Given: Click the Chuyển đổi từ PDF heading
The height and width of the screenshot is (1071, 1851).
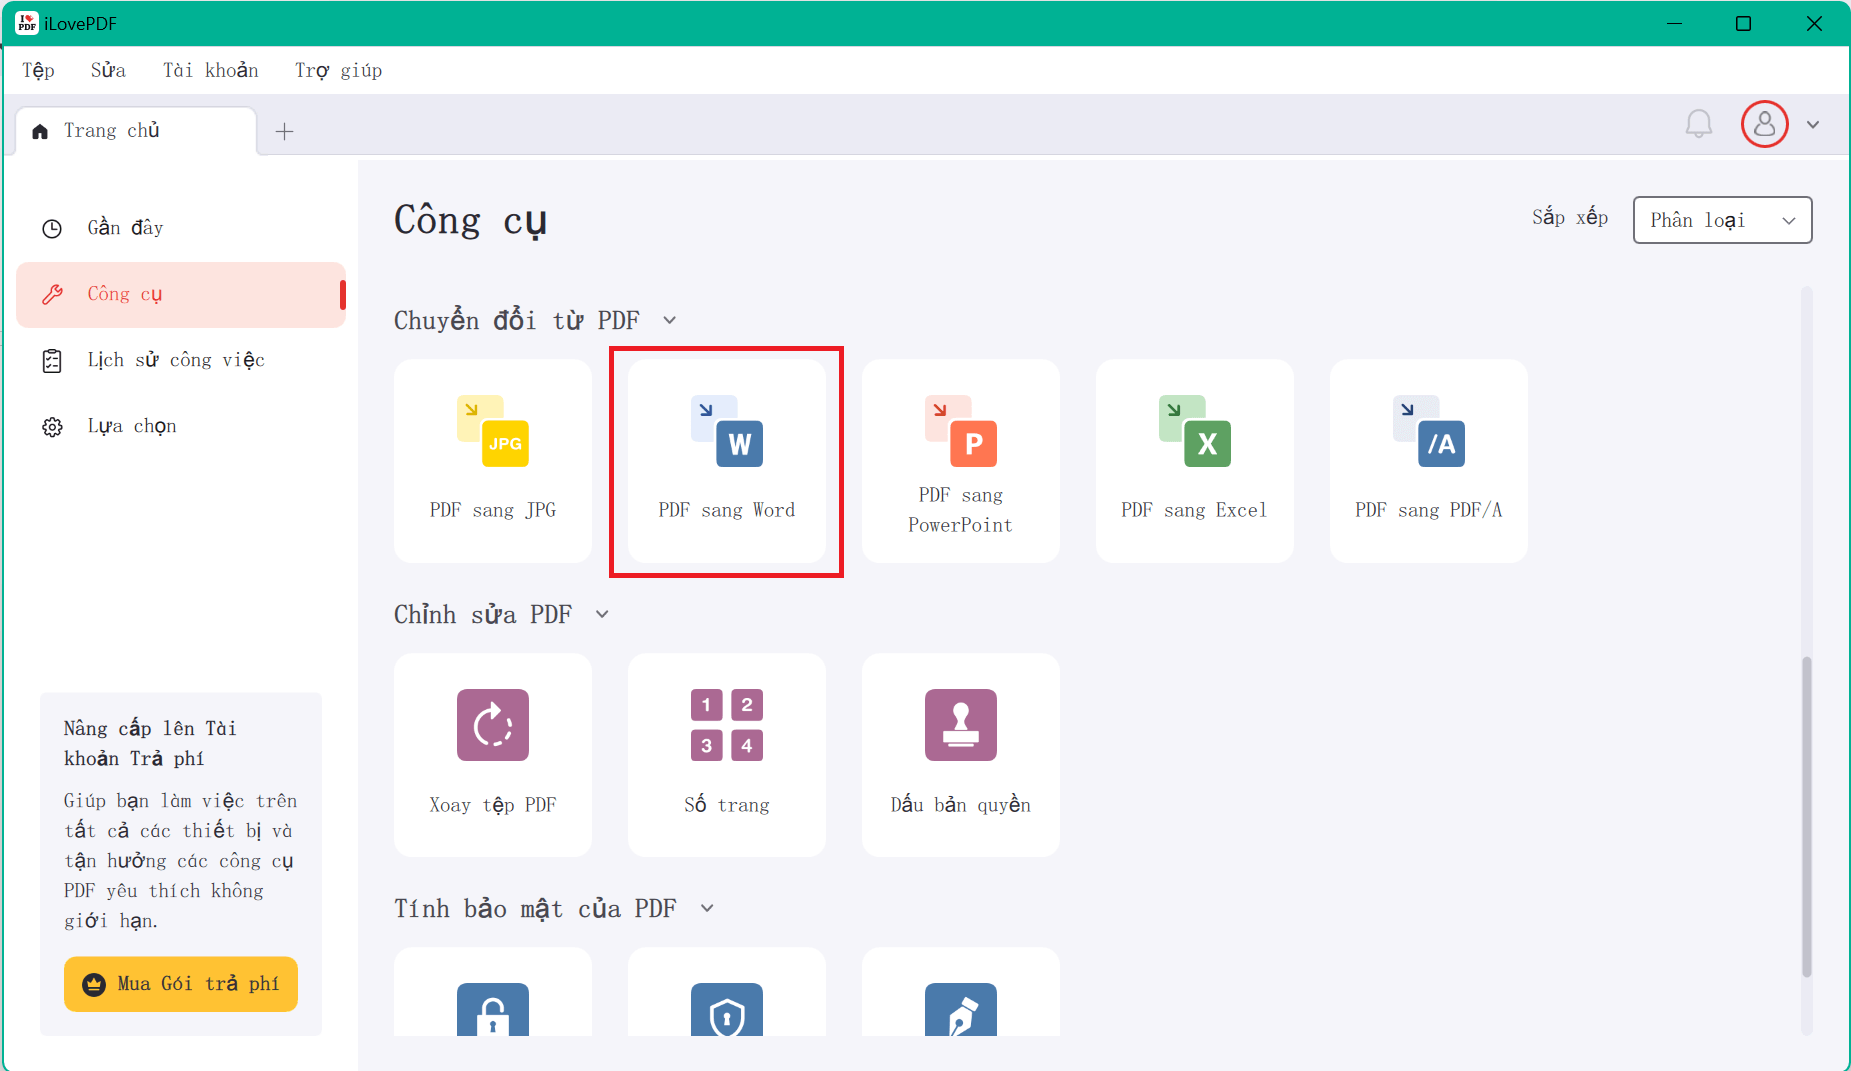Looking at the screenshot, I should click(517, 320).
